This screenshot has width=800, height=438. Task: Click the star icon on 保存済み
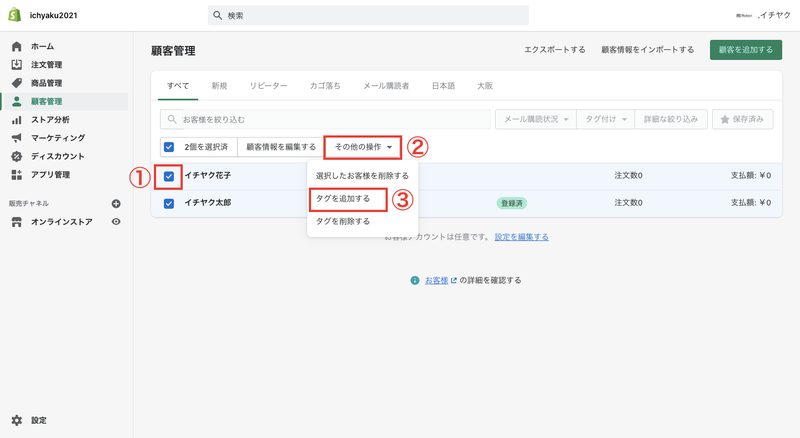(x=724, y=119)
